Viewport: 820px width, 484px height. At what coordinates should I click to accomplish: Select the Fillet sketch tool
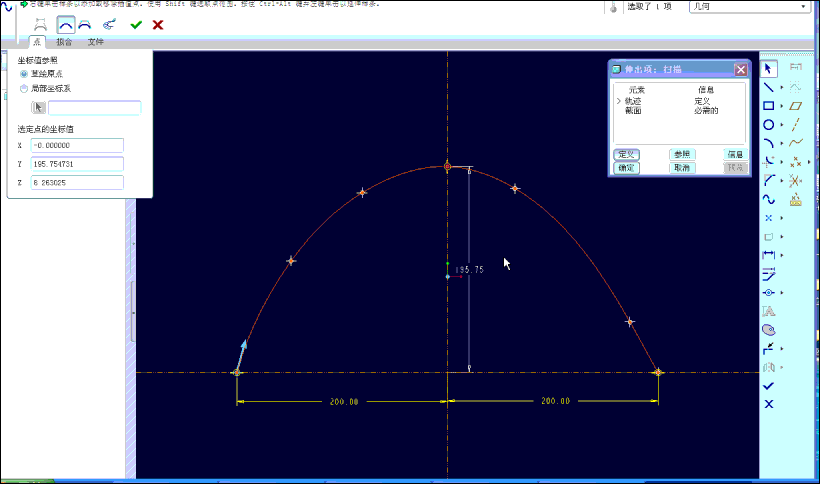coord(768,162)
